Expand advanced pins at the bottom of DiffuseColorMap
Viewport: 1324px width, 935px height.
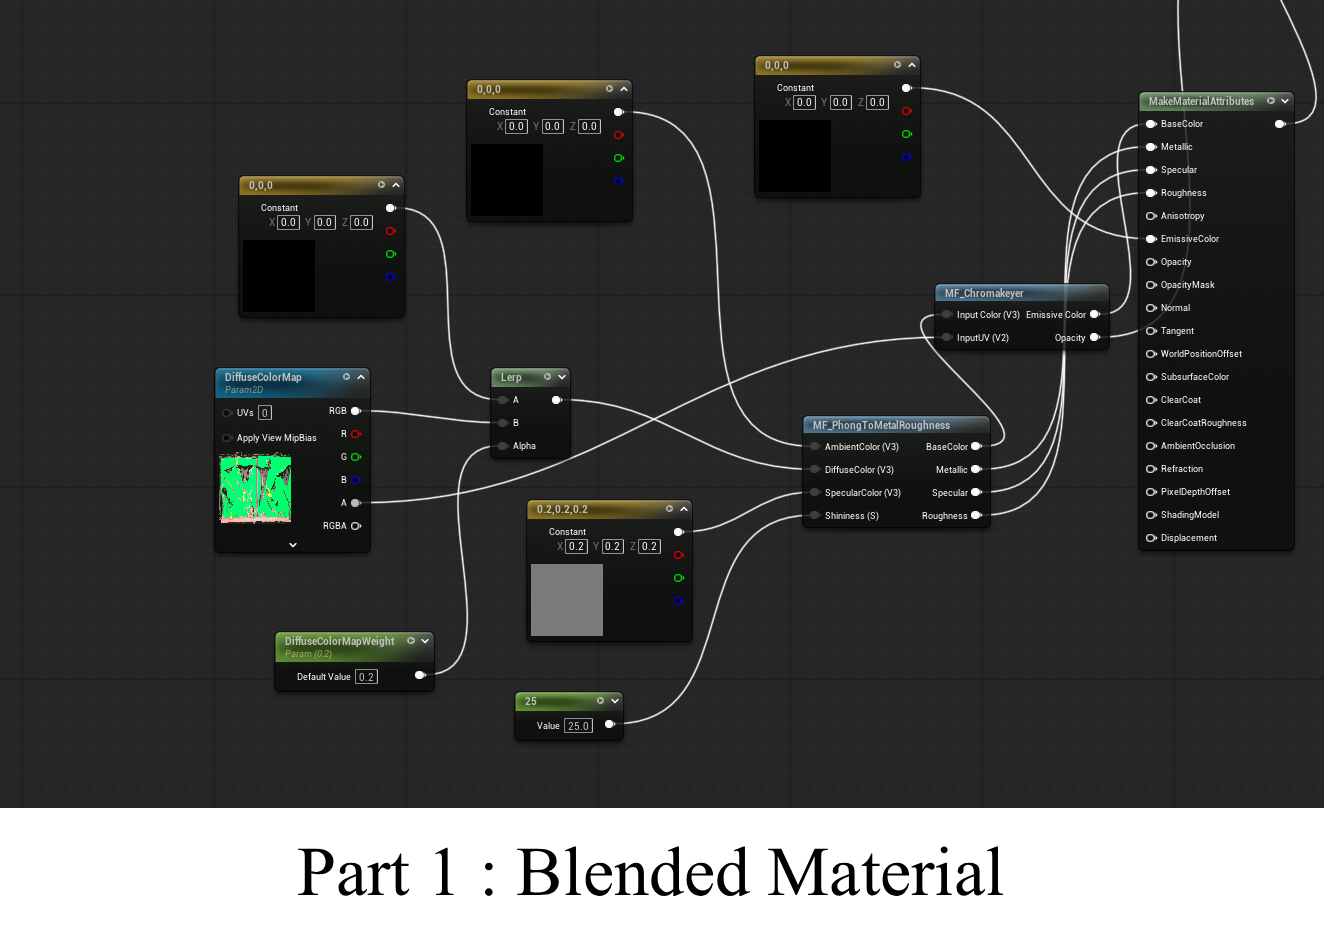[293, 545]
